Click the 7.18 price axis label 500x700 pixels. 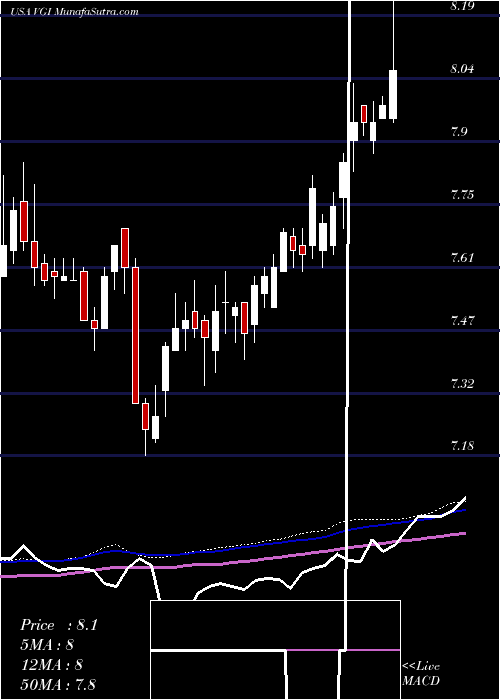click(463, 446)
